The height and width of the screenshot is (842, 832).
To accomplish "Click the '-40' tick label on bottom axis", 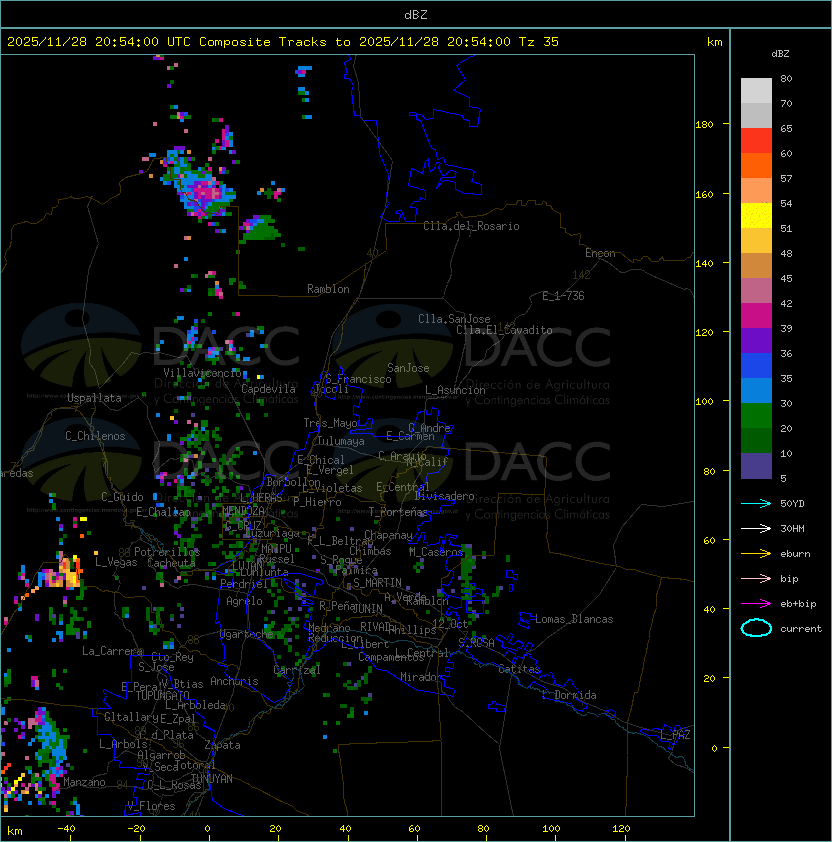I will point(66,829).
